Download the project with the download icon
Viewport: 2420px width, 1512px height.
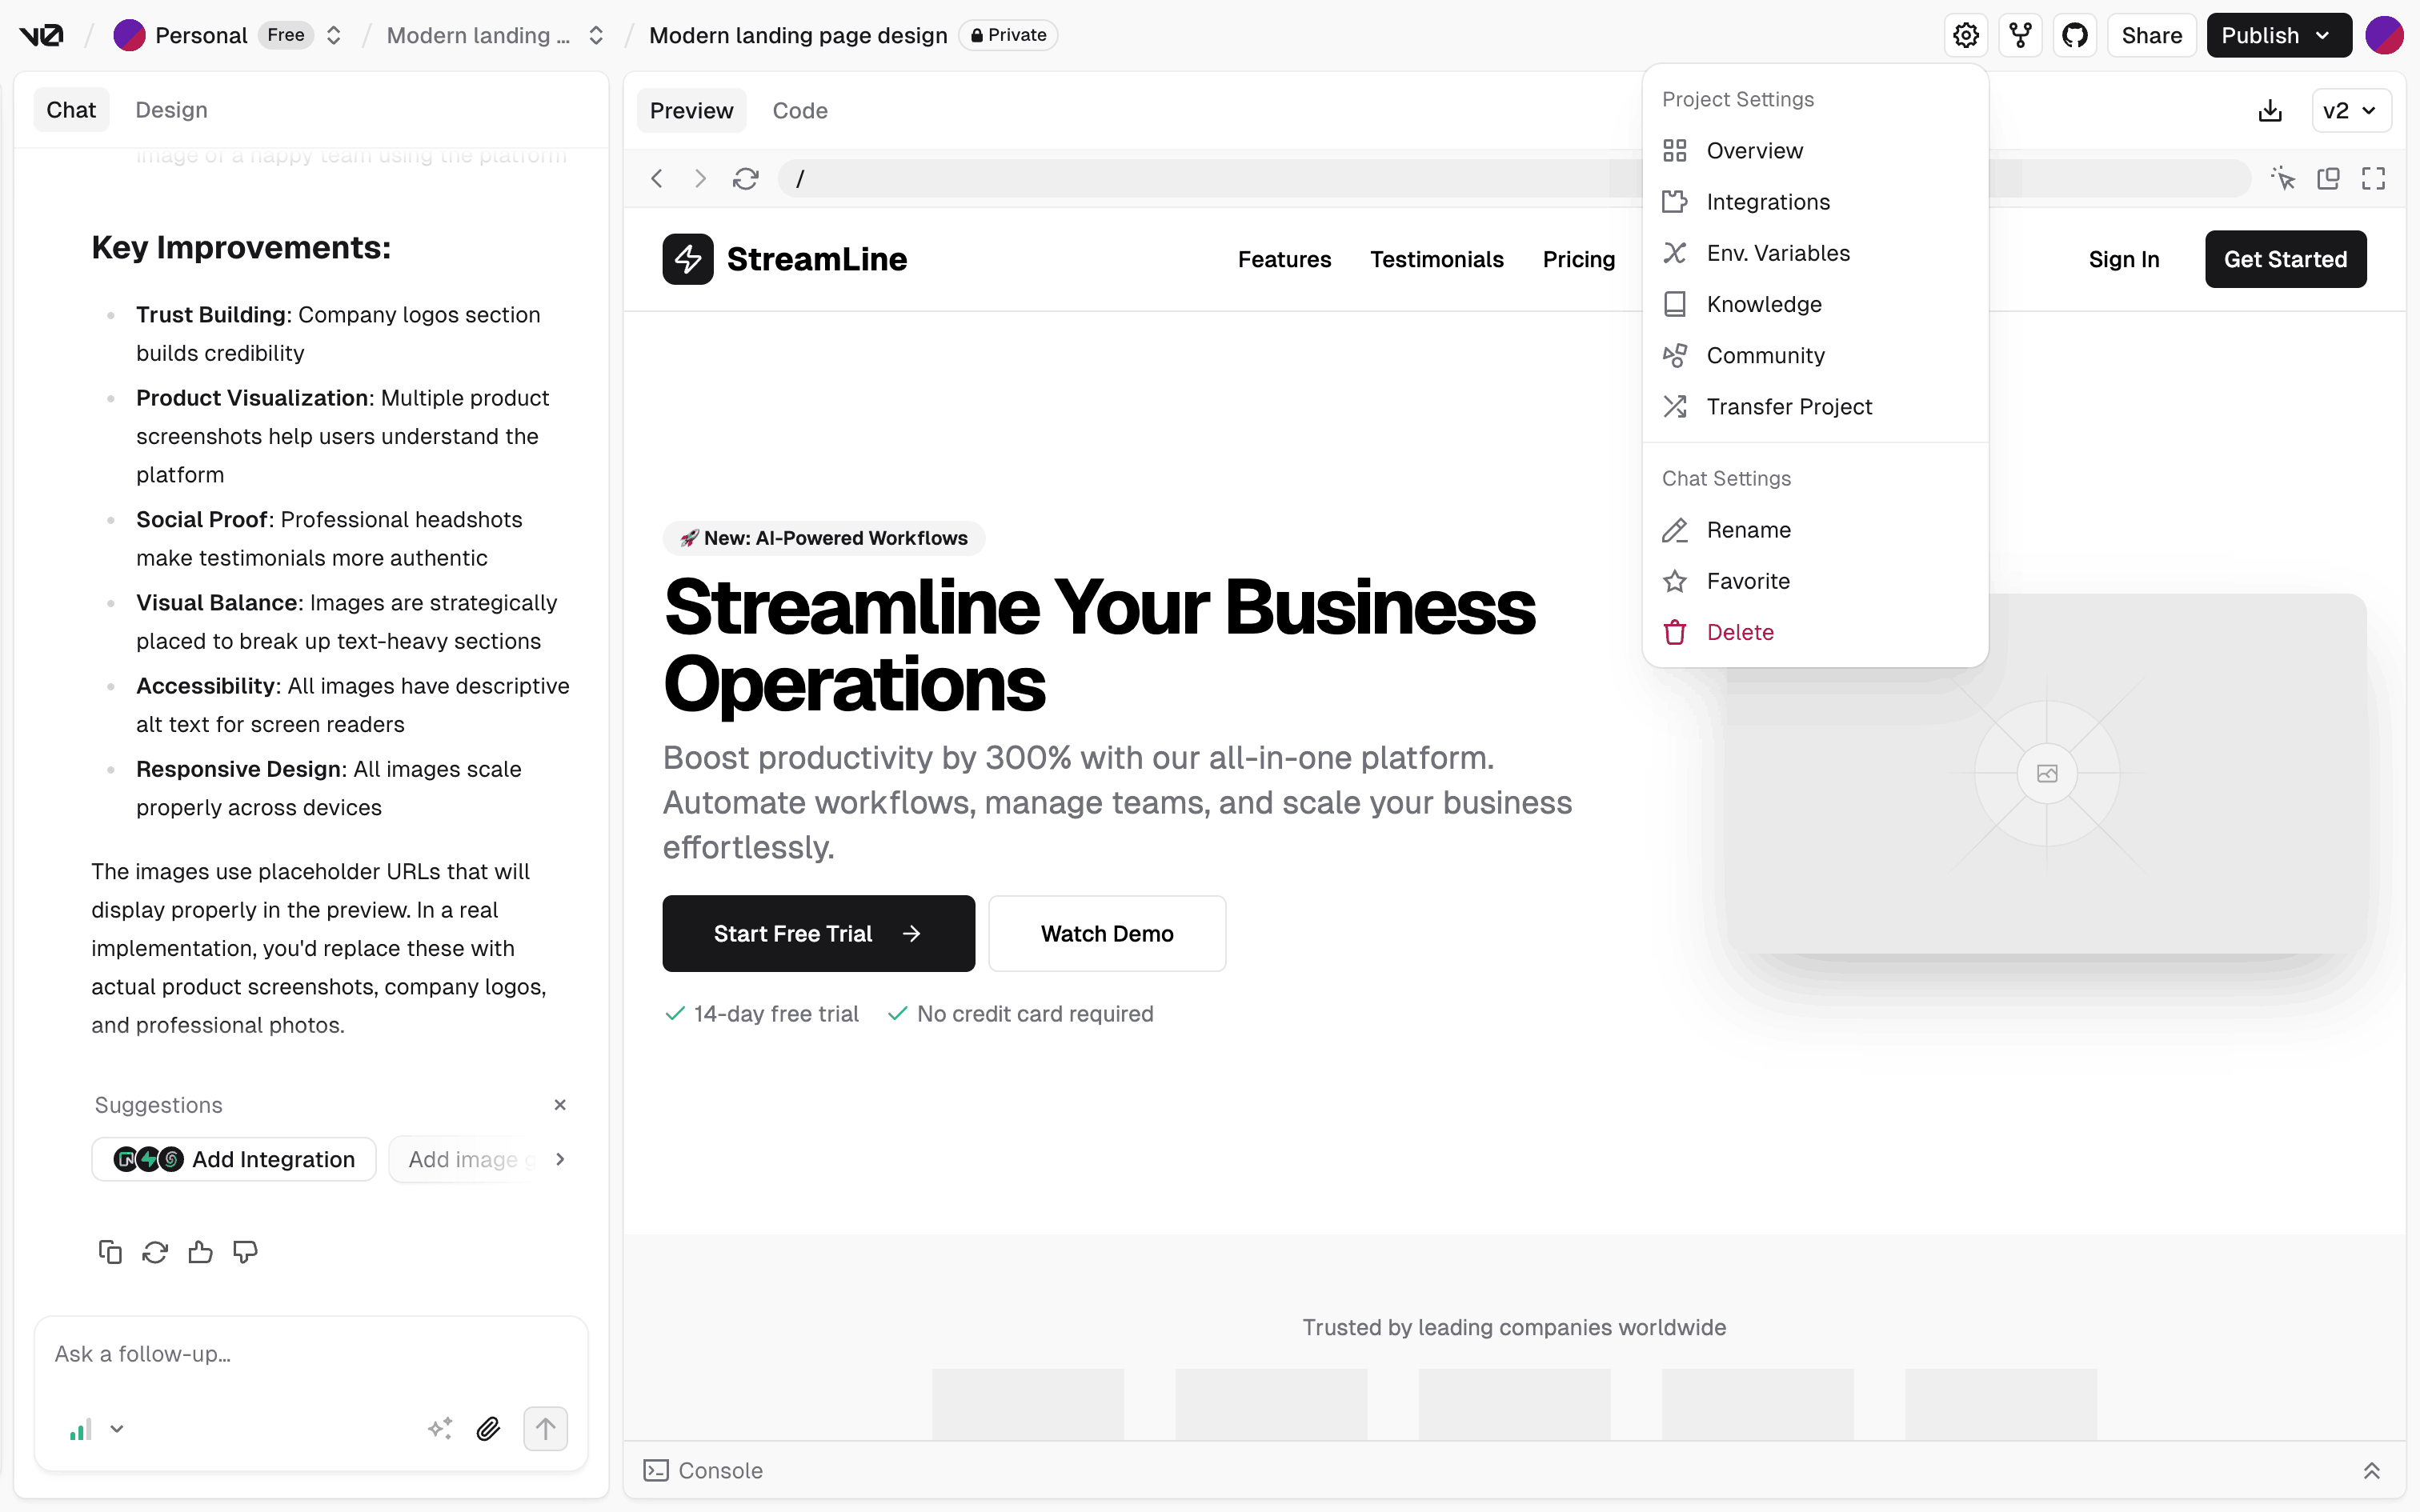coord(2269,111)
